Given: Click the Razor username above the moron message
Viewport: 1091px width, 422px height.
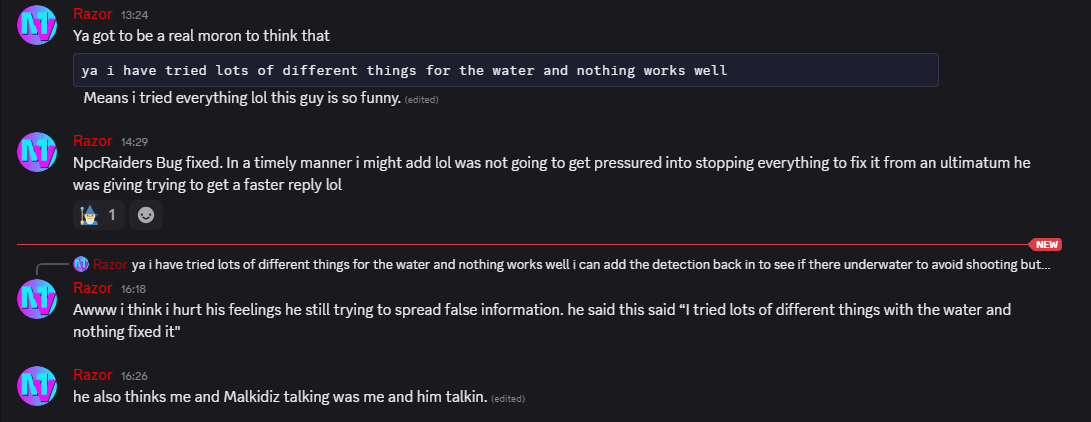Looking at the screenshot, I should click(93, 14).
